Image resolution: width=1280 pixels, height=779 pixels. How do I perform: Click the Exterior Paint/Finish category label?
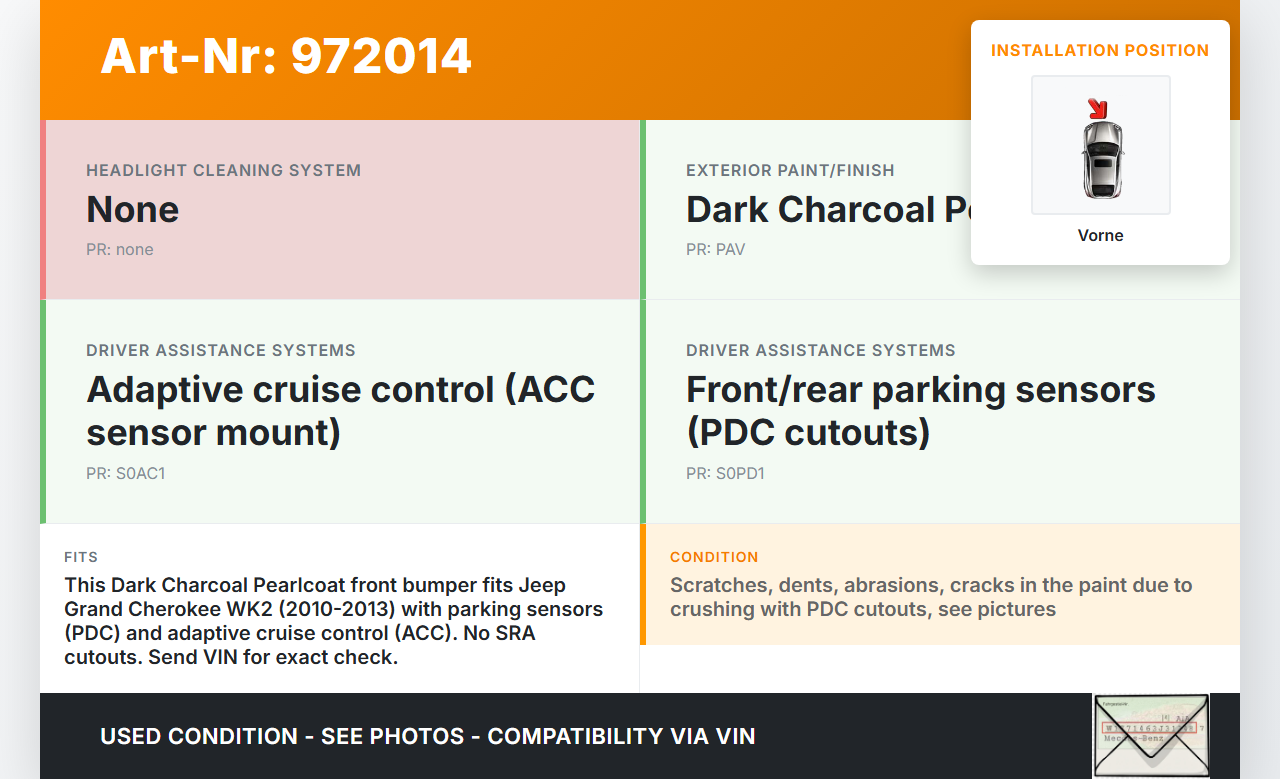pyautogui.click(x=790, y=170)
